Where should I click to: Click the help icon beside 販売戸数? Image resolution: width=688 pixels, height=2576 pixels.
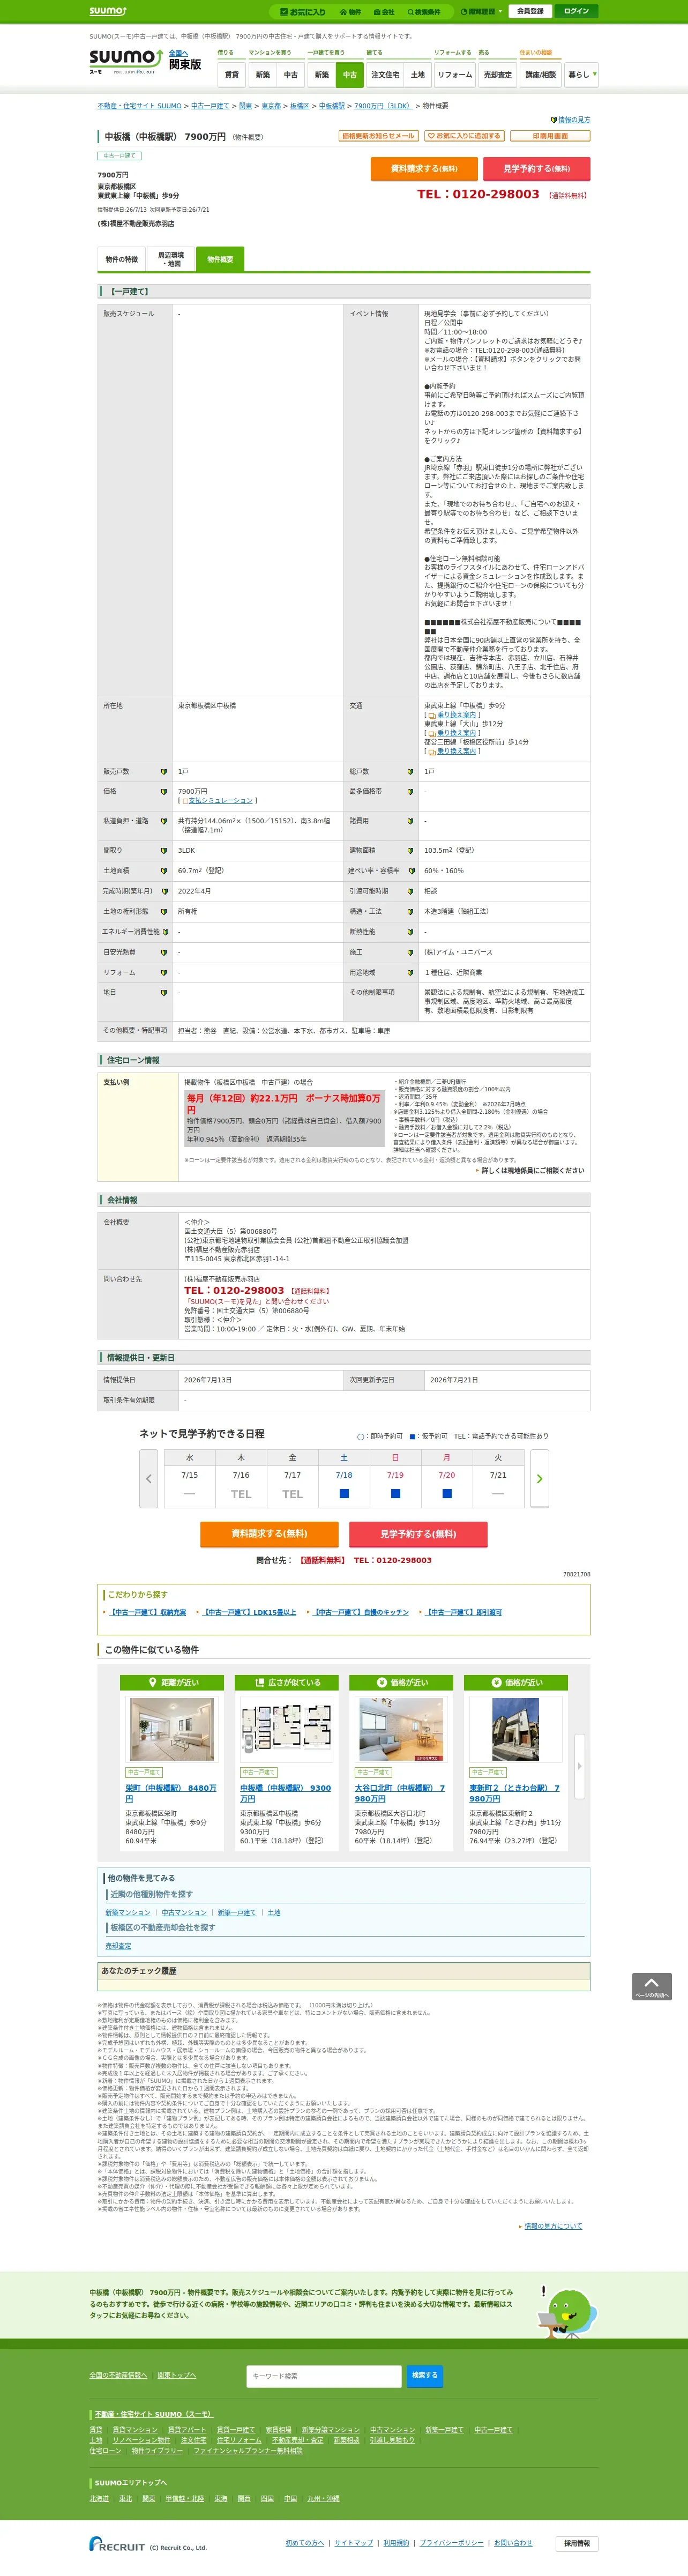[x=164, y=772]
